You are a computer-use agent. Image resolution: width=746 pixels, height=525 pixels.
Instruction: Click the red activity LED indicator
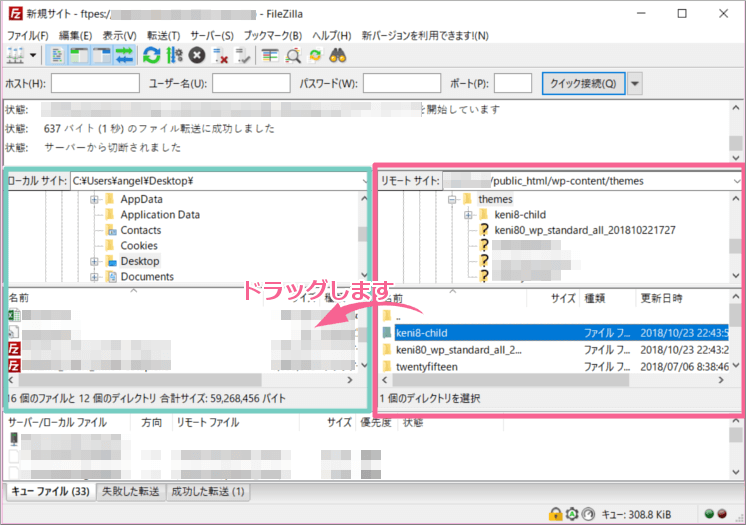[x=722, y=514]
